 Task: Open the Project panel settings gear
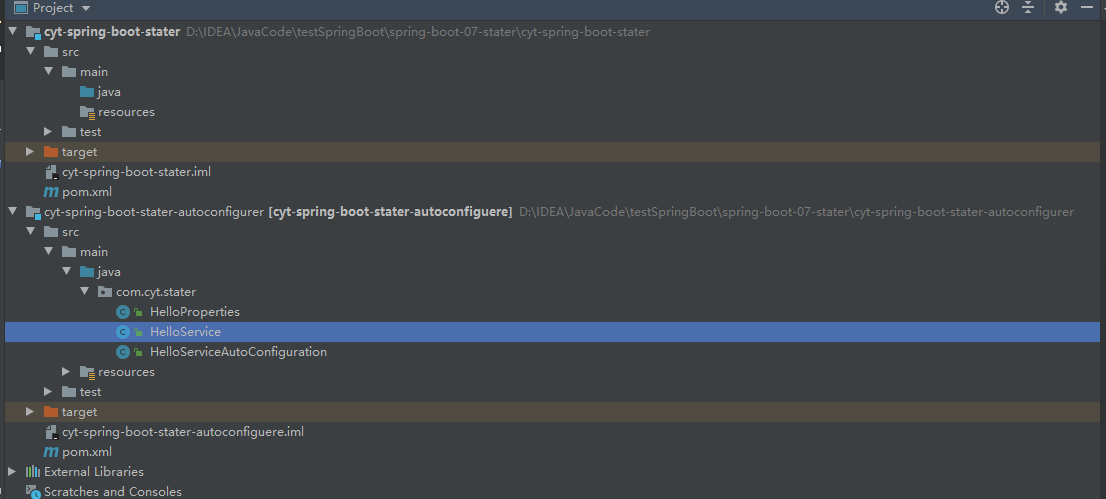pos(1061,7)
